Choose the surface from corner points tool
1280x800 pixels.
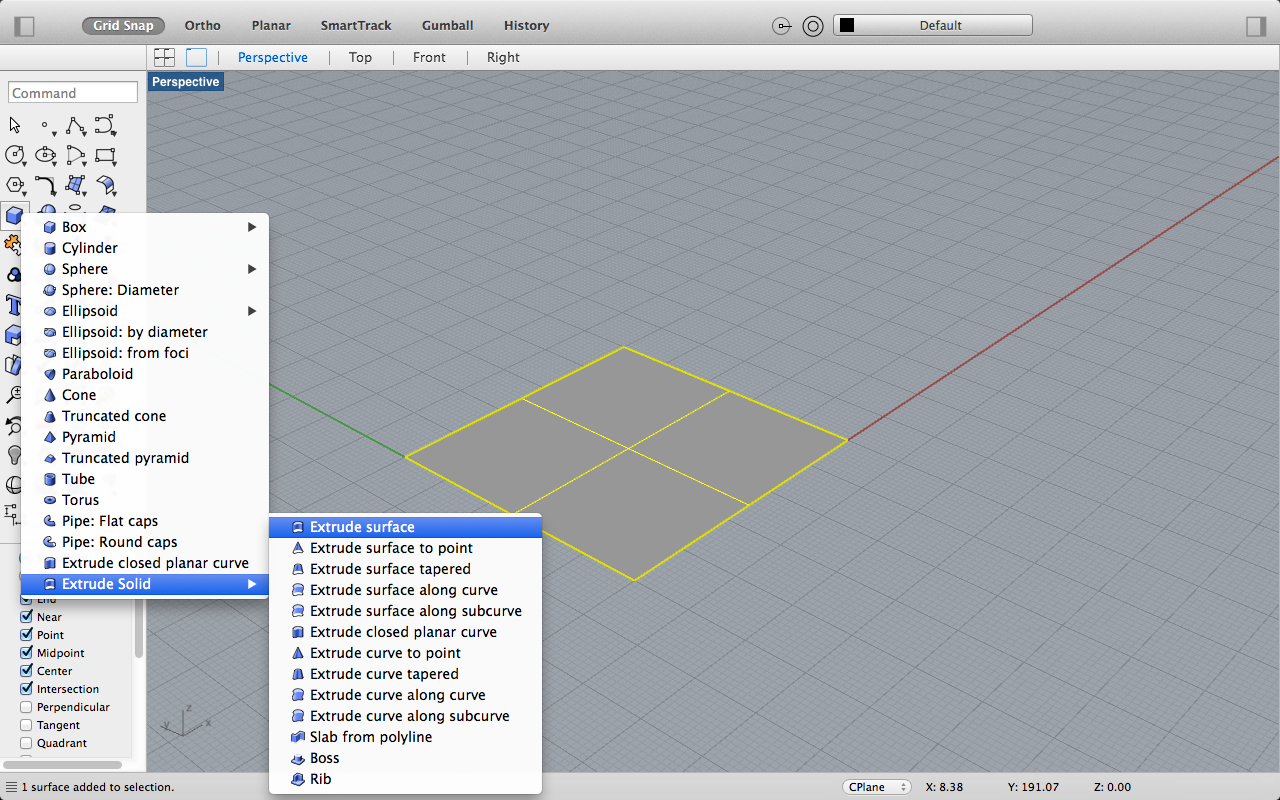[x=75, y=185]
